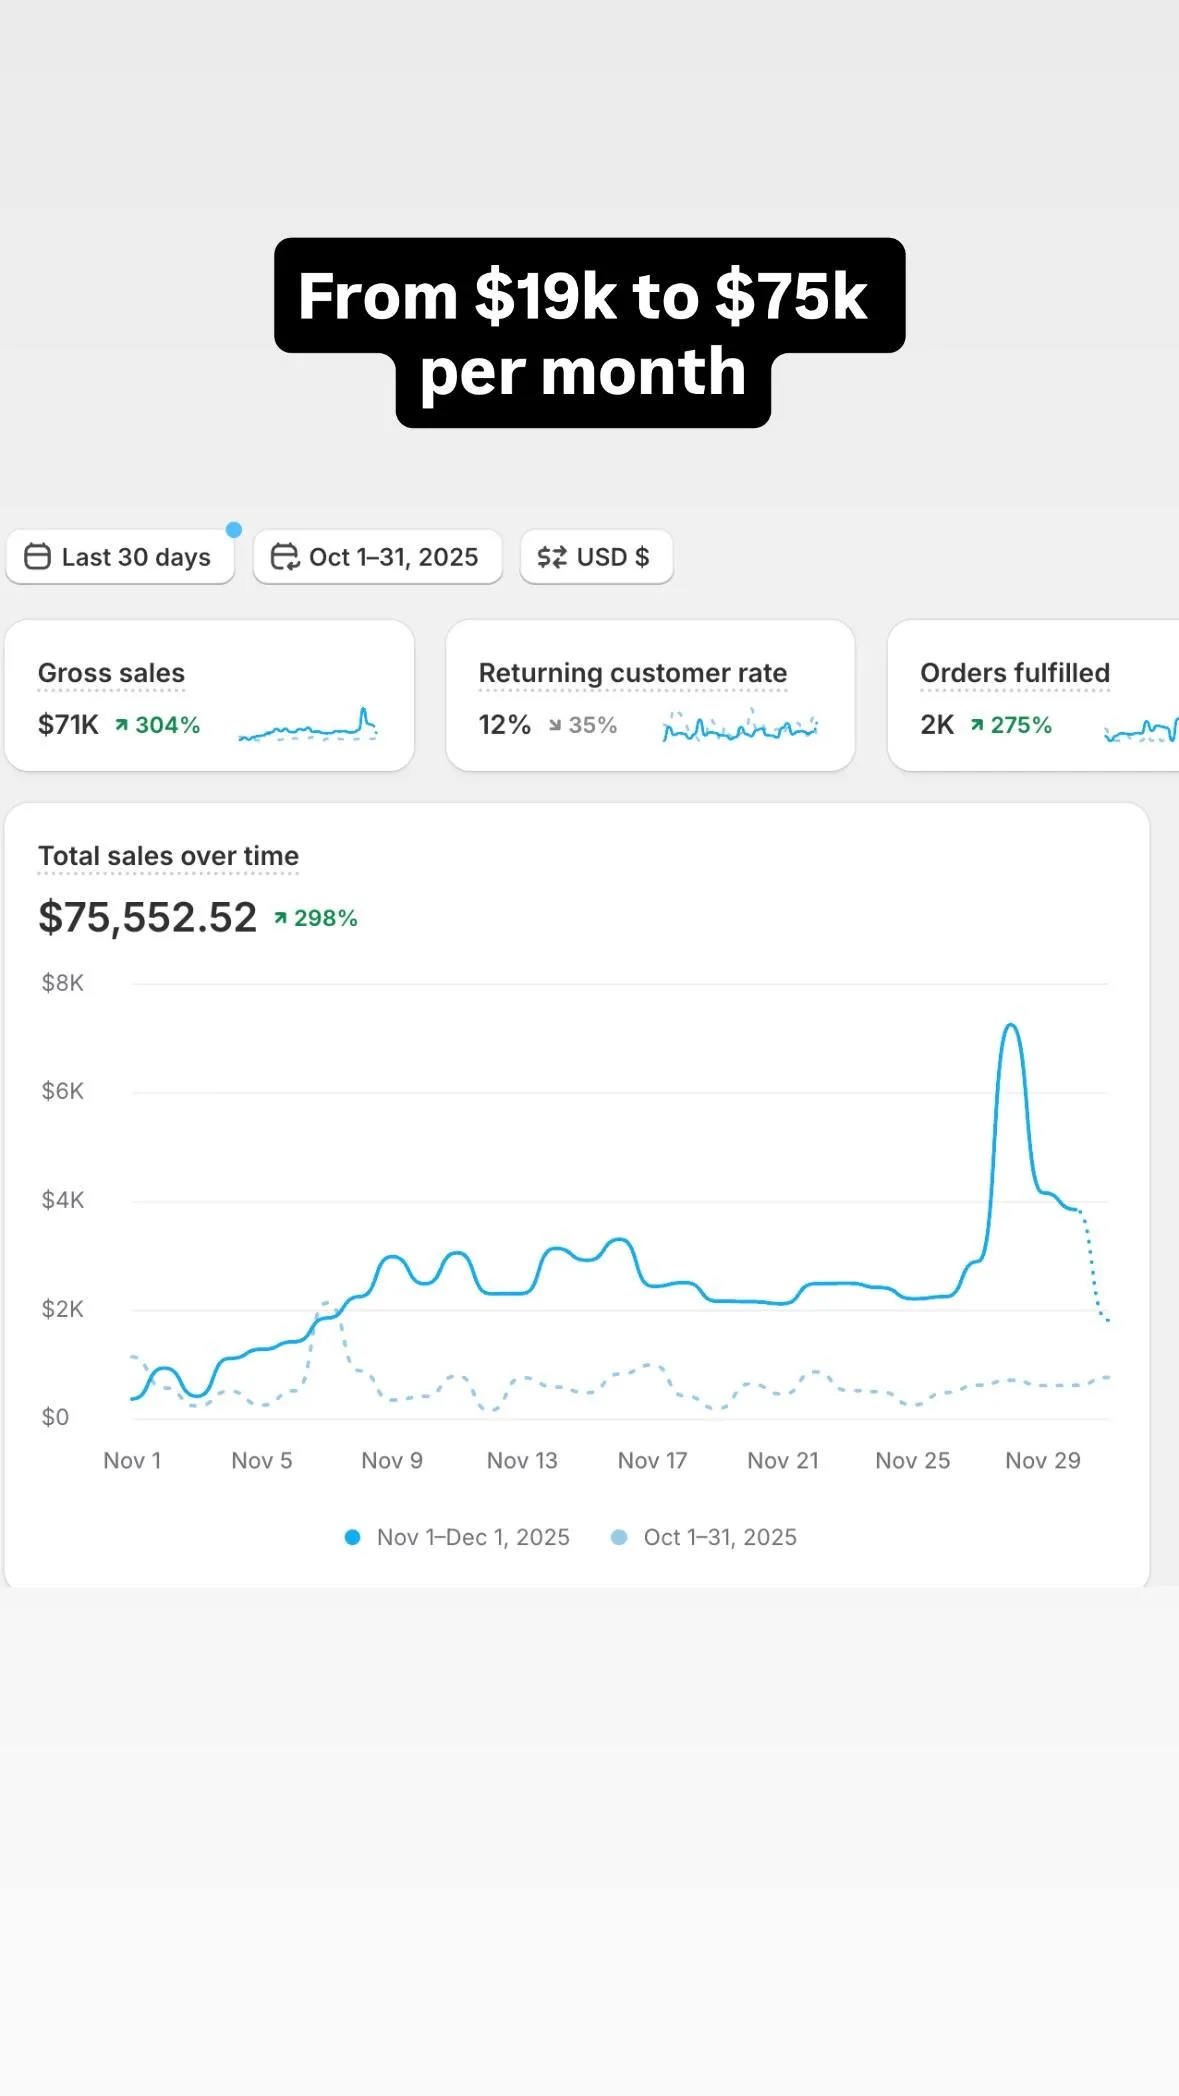Click calendar icon beside Last 30 days
The height and width of the screenshot is (2096, 1179).
(x=37, y=557)
